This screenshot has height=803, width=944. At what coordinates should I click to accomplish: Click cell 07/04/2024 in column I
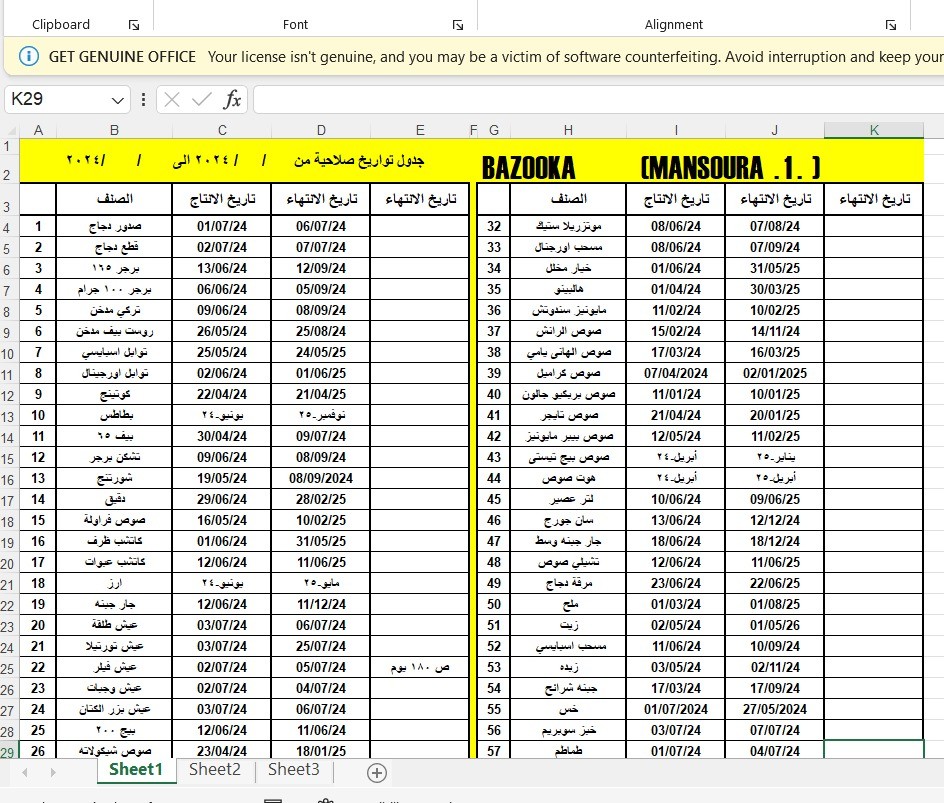pyautogui.click(x=676, y=373)
